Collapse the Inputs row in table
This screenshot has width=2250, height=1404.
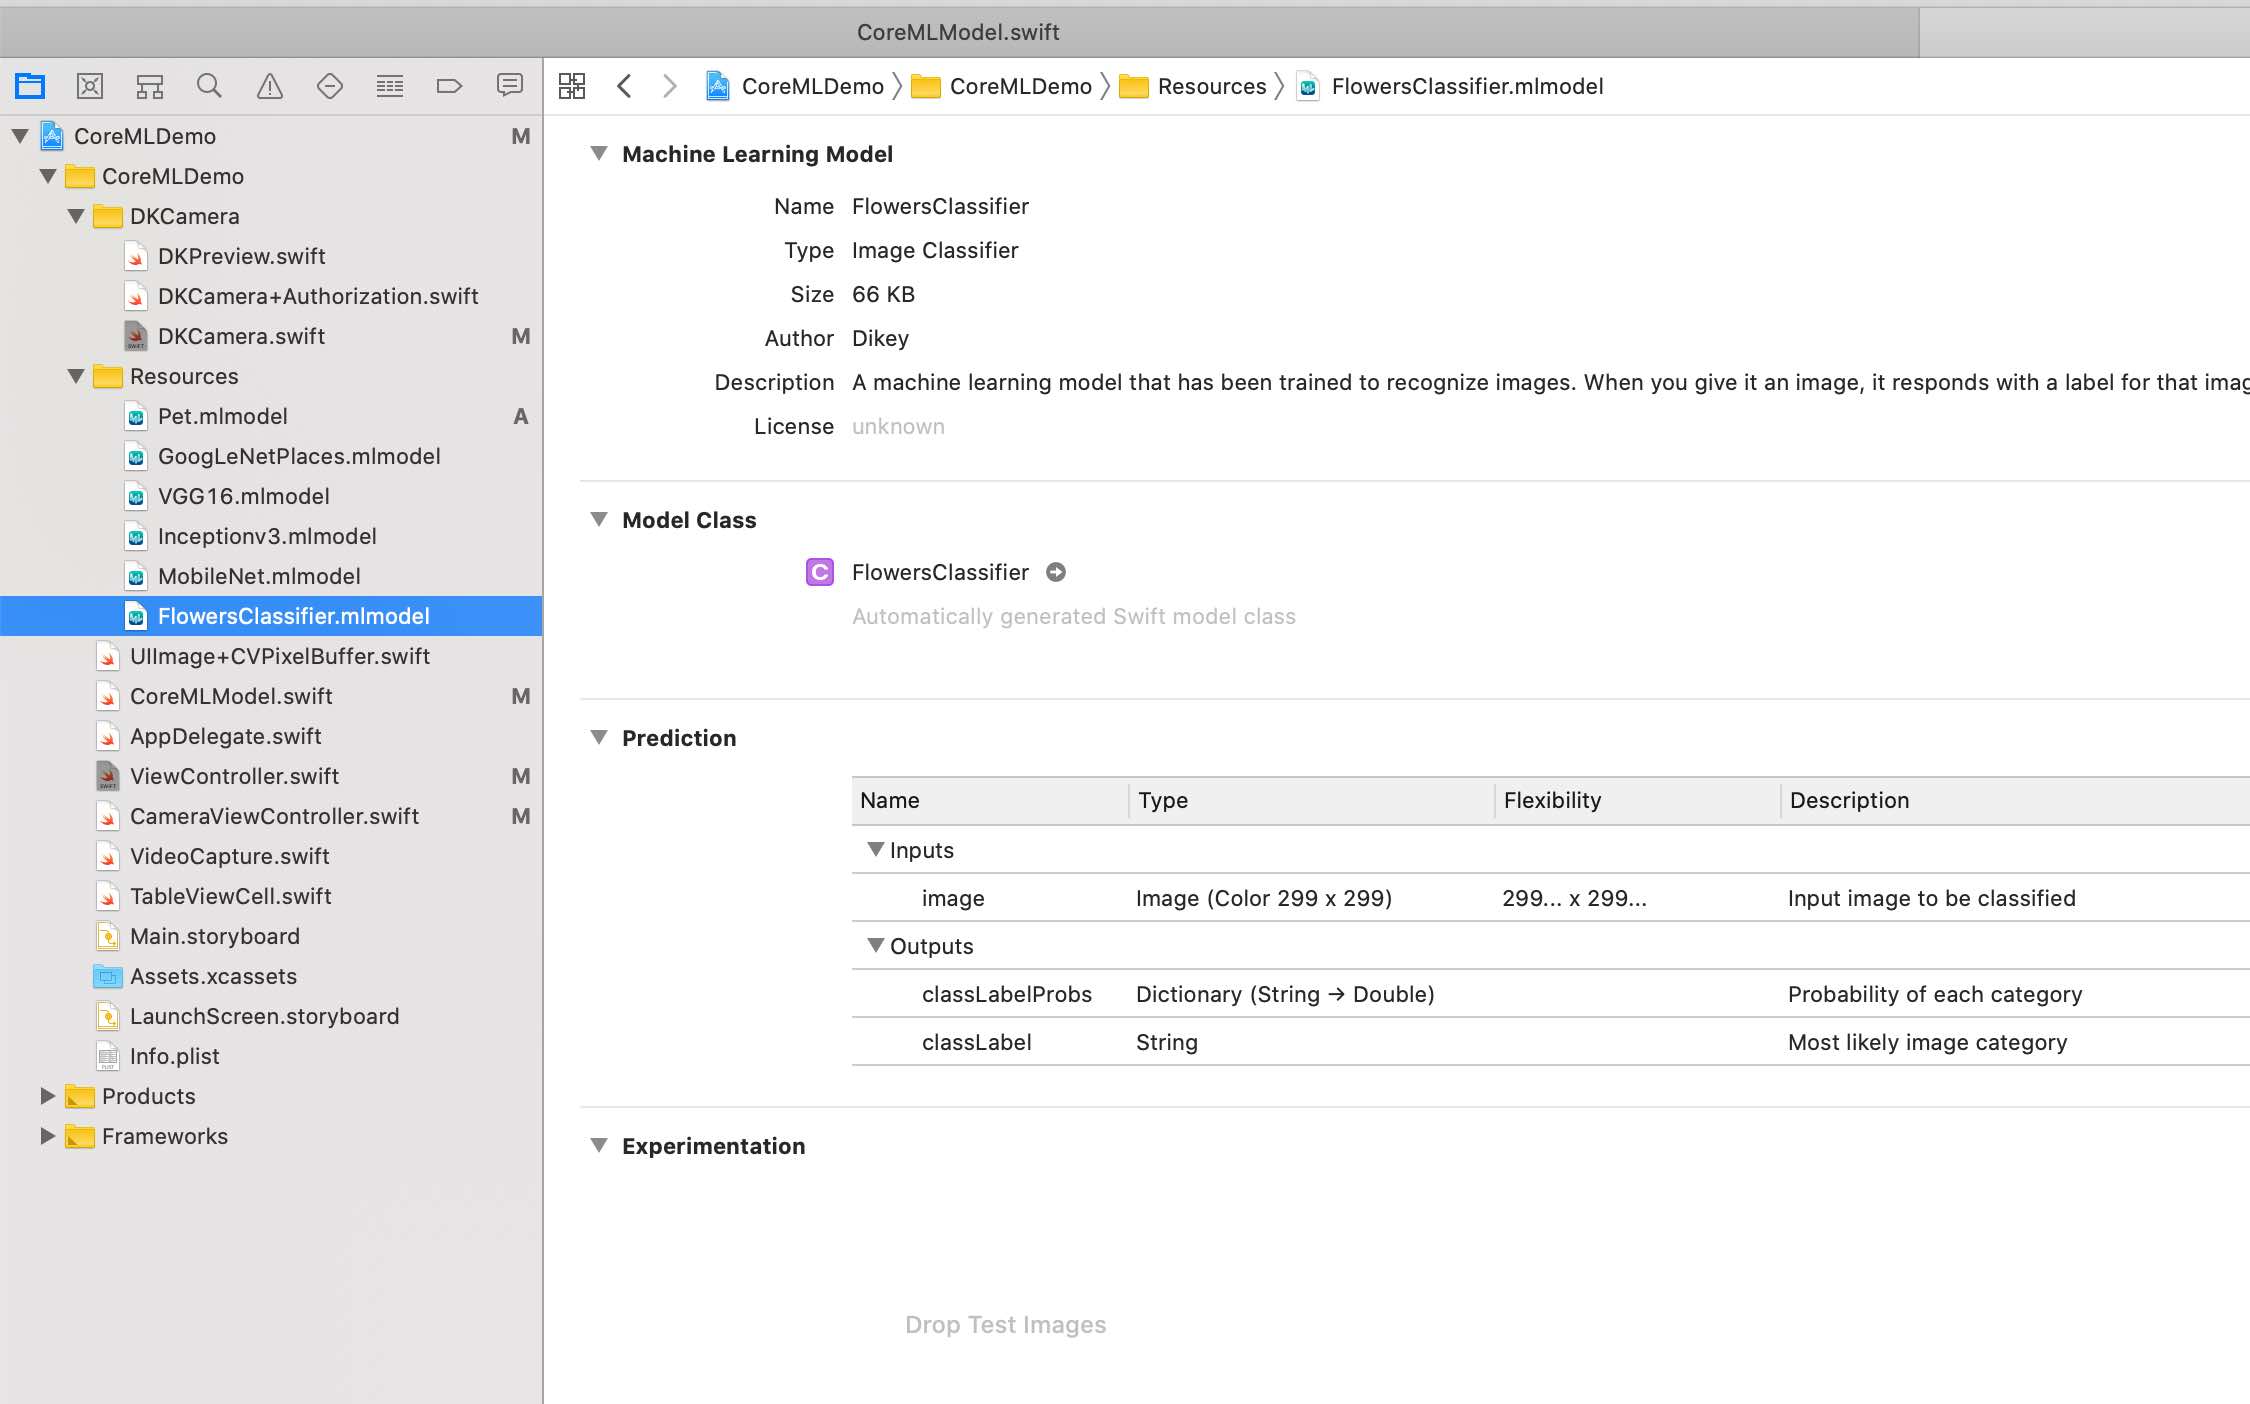[876, 849]
